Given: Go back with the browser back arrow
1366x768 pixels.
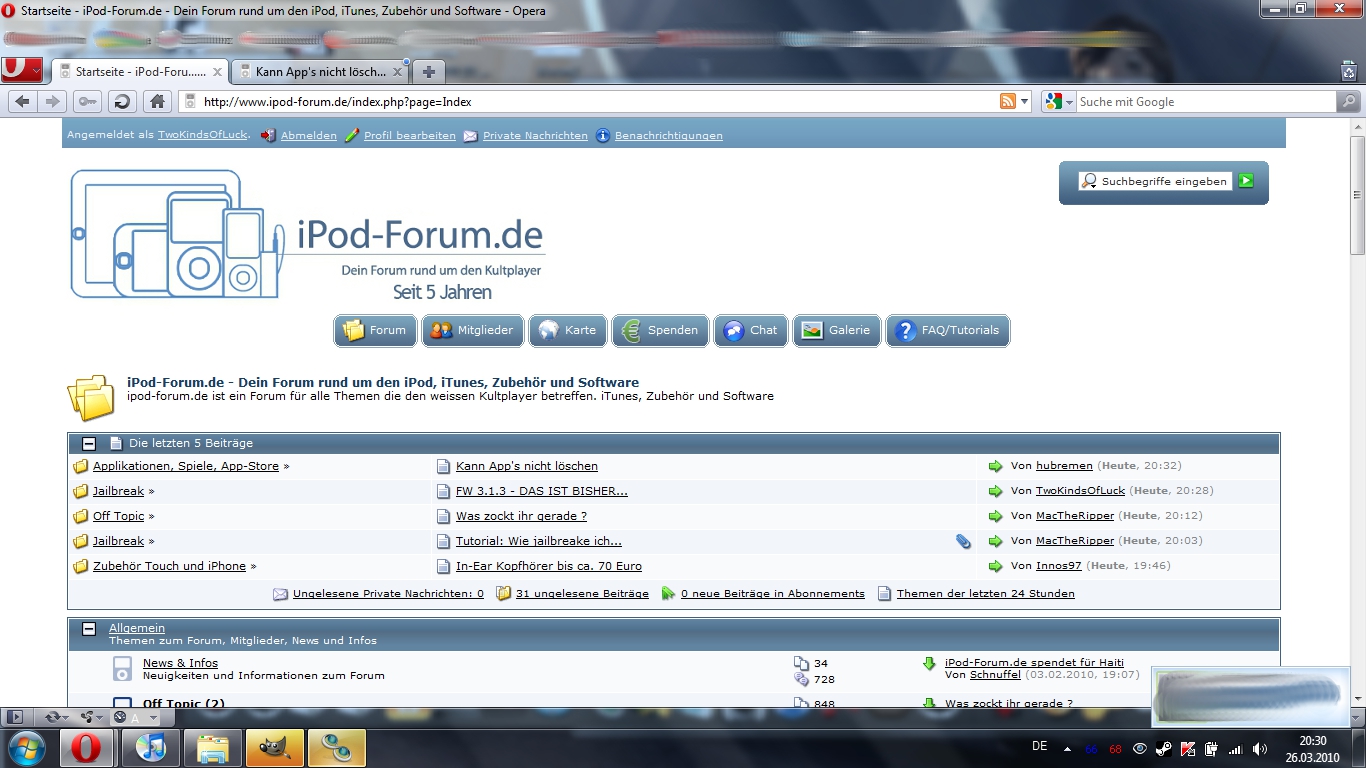Looking at the screenshot, I should click(23, 101).
